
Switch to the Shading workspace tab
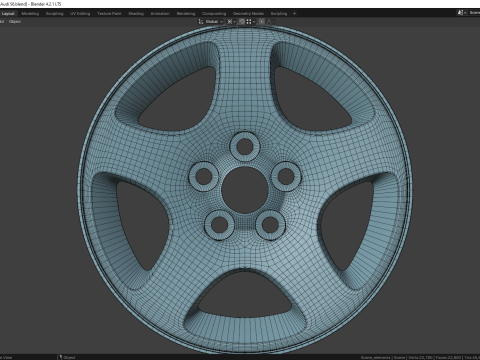[x=136, y=14]
